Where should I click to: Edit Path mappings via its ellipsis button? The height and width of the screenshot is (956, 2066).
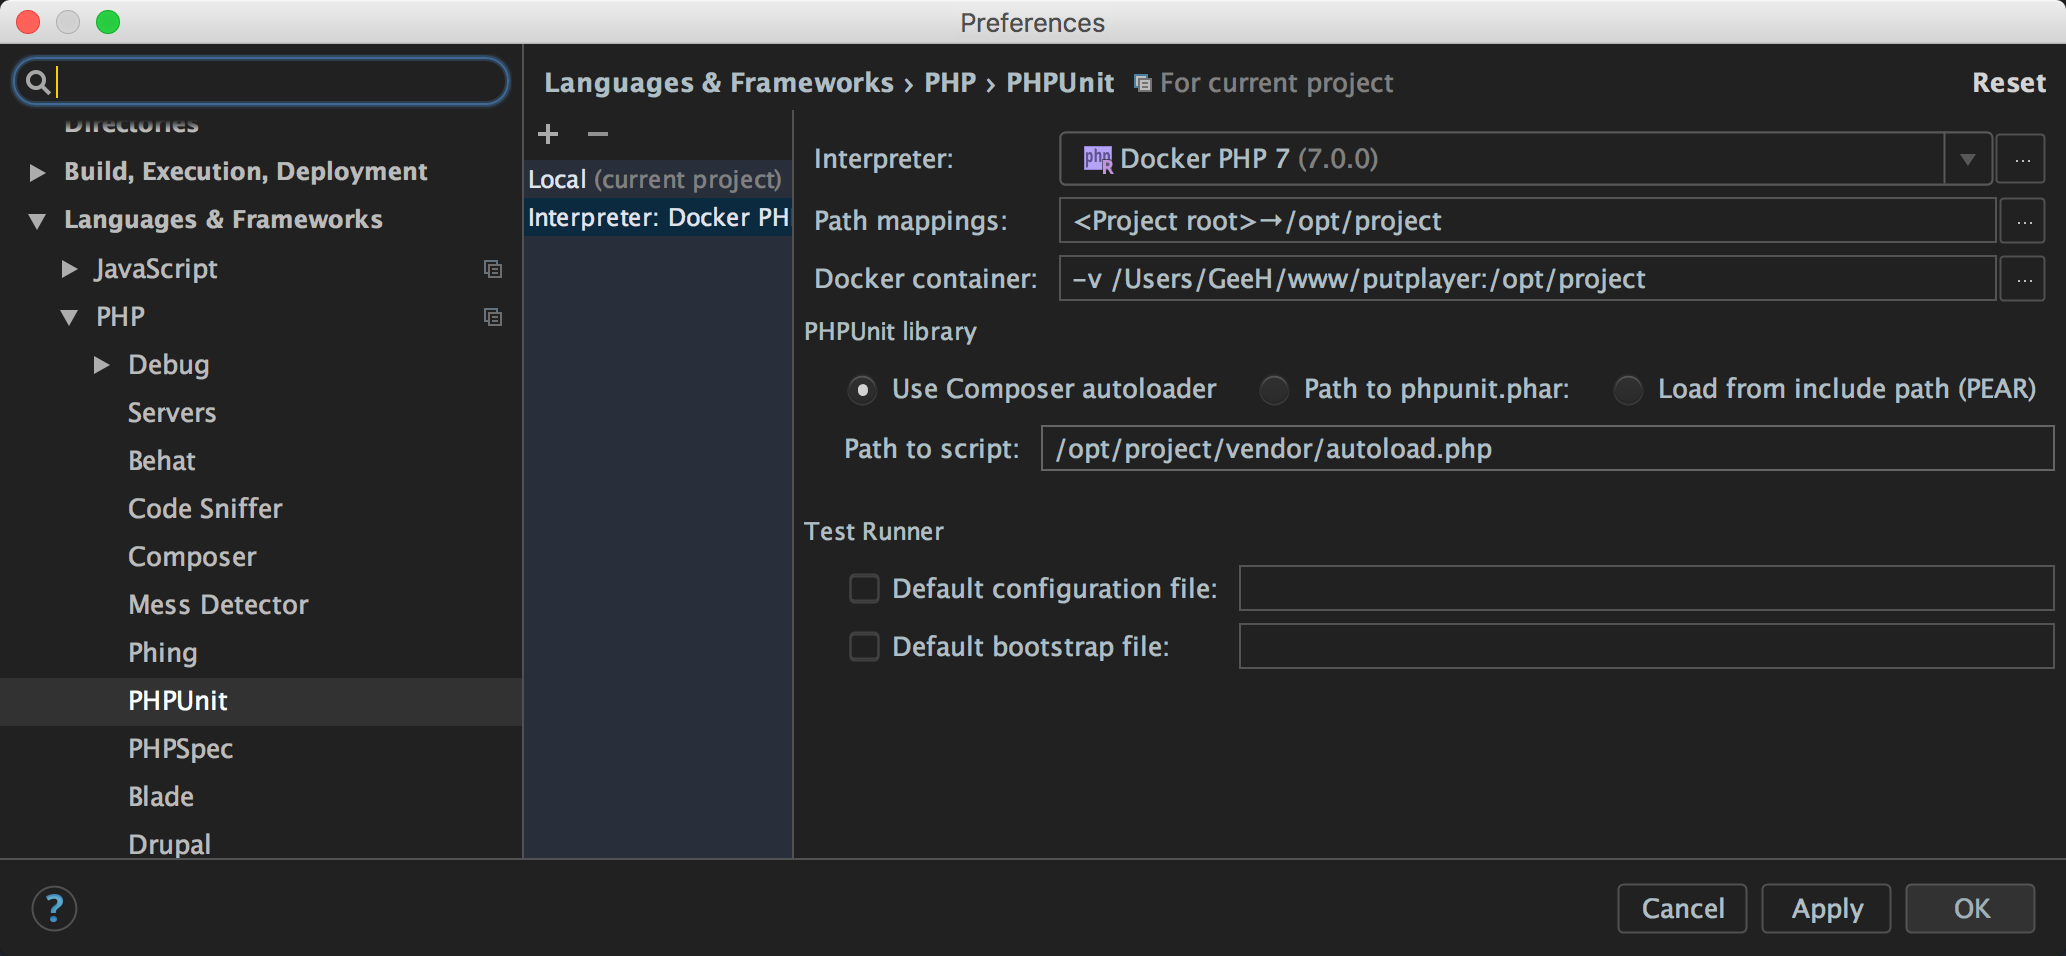pyautogui.click(x=2023, y=220)
